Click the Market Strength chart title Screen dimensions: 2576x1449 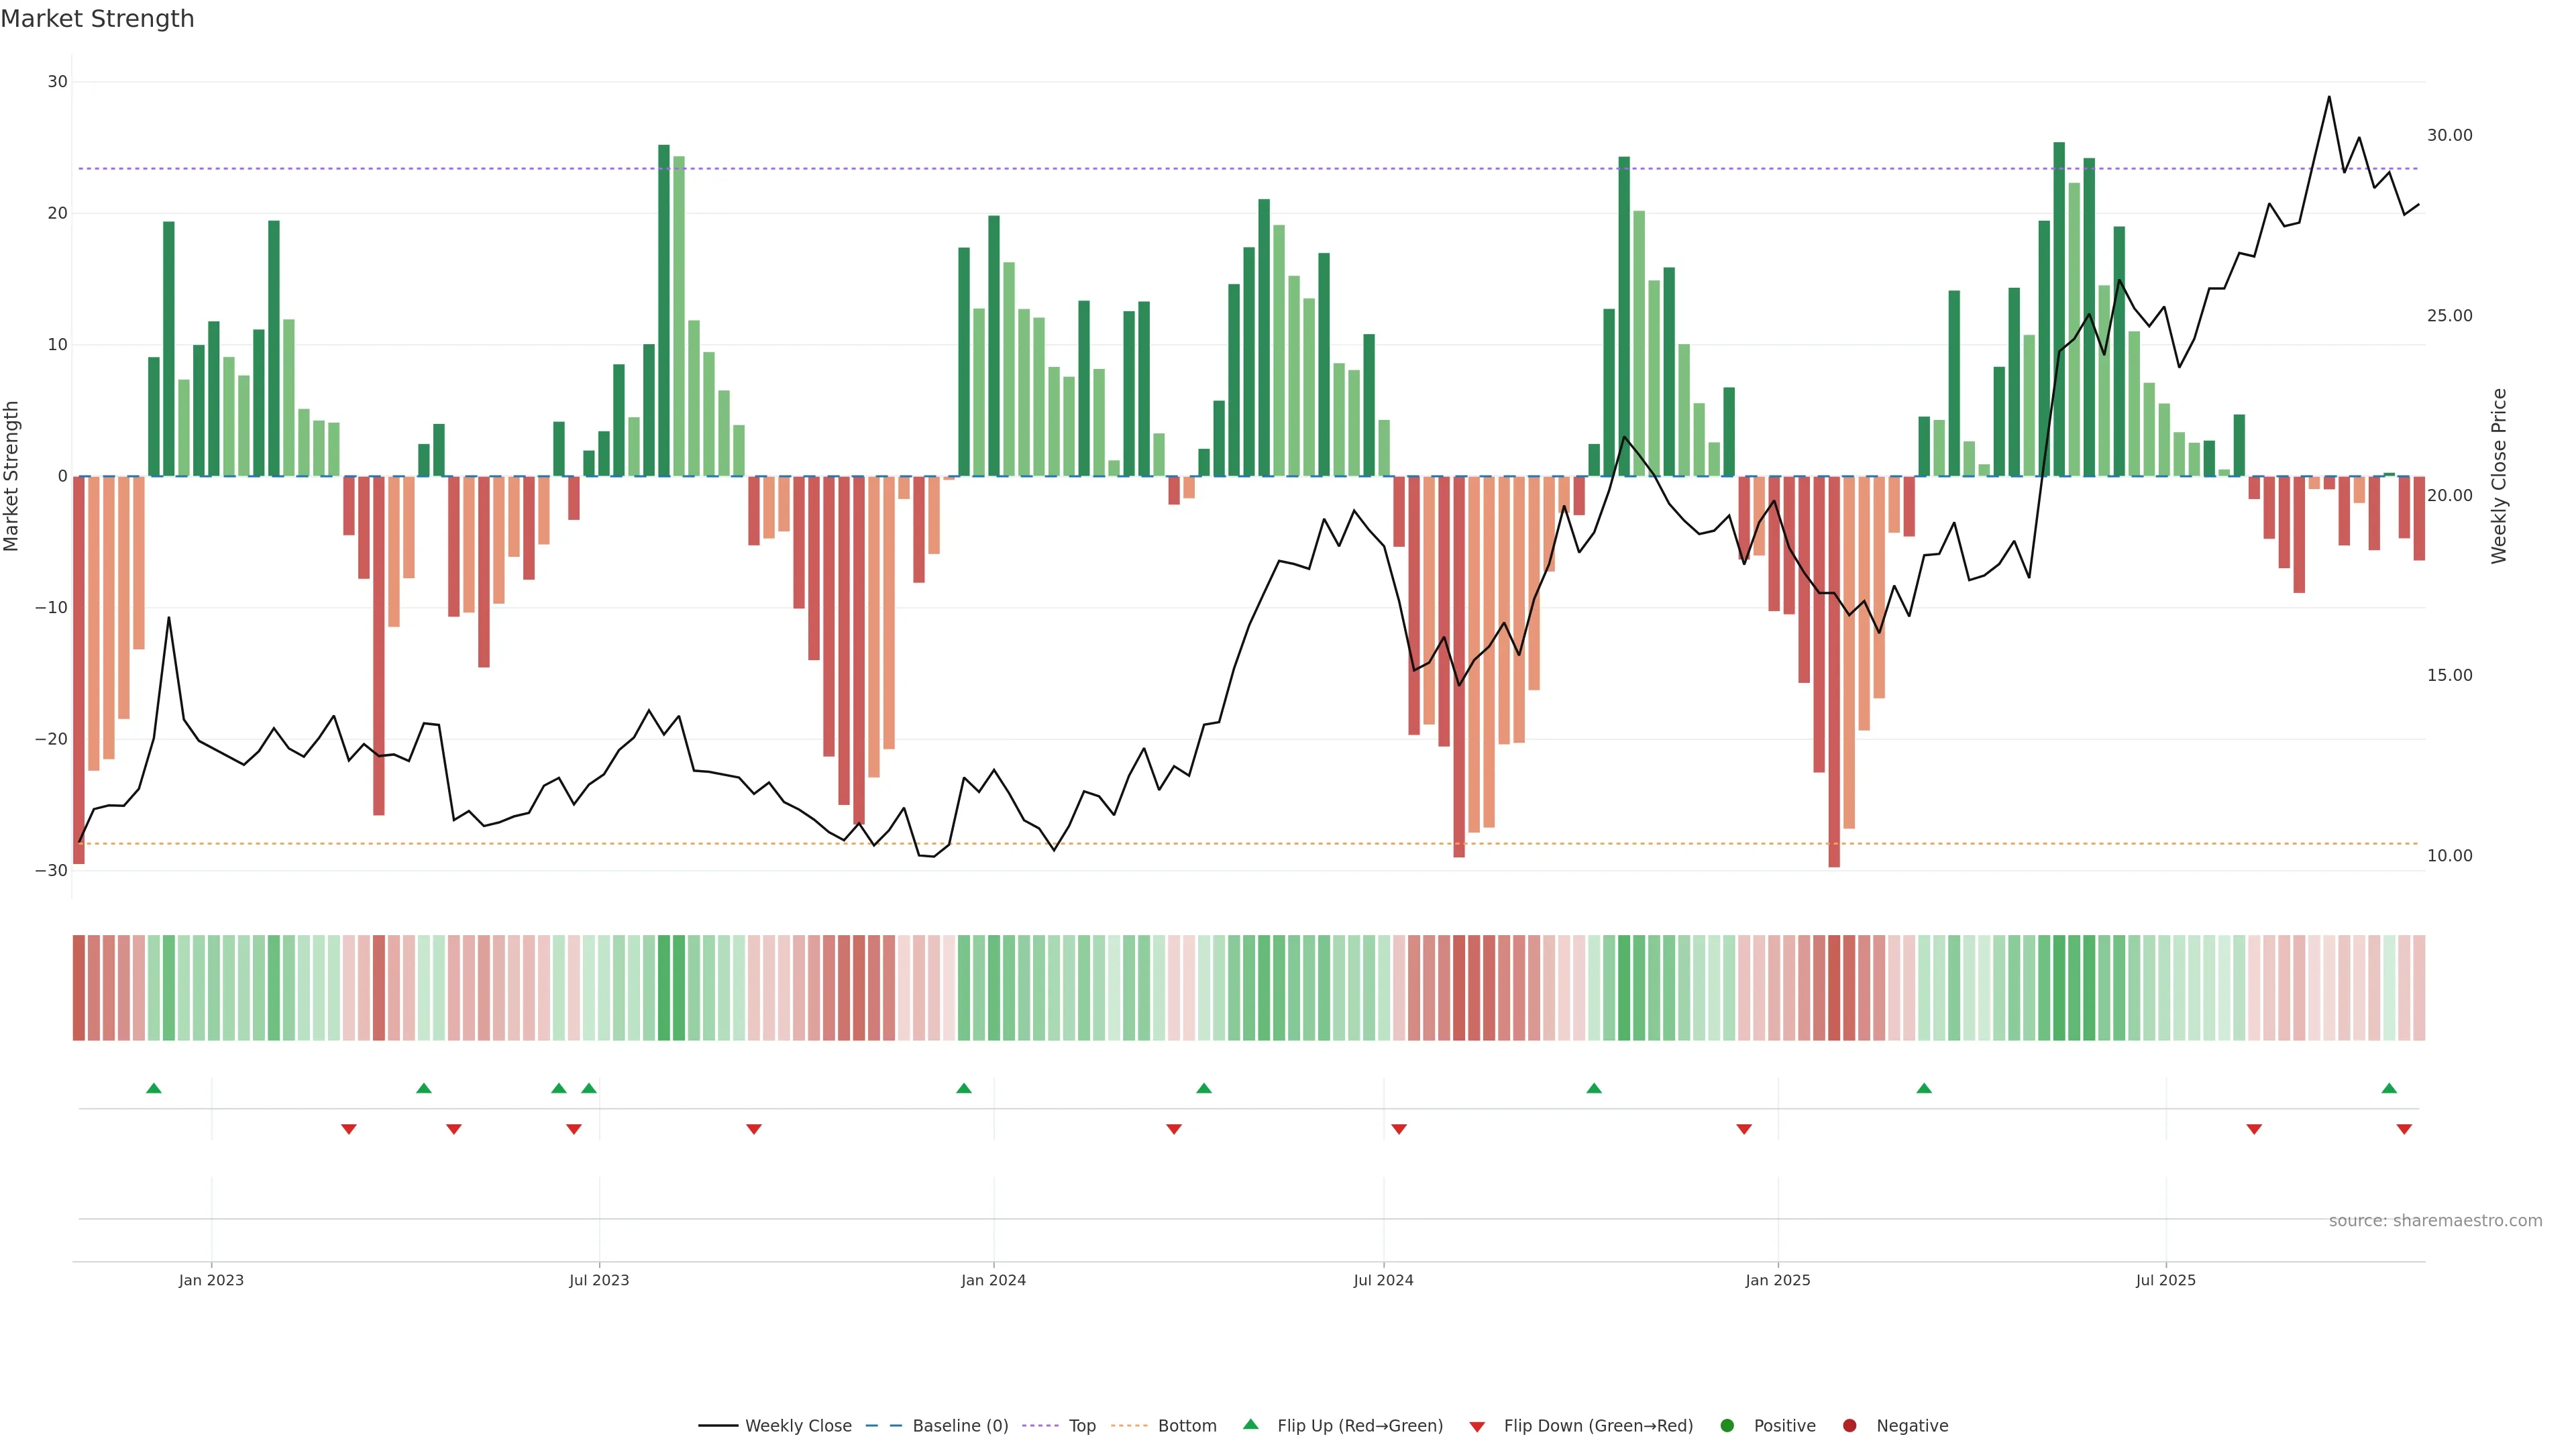coord(97,19)
